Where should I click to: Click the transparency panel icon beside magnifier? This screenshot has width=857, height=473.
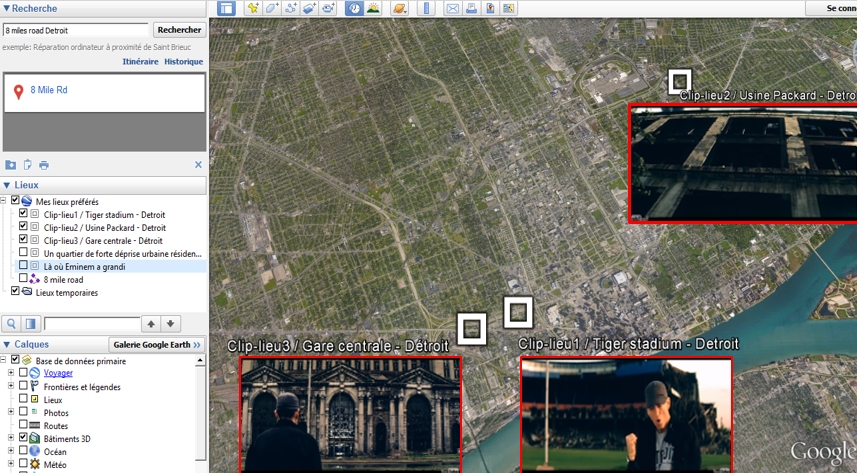coord(31,324)
